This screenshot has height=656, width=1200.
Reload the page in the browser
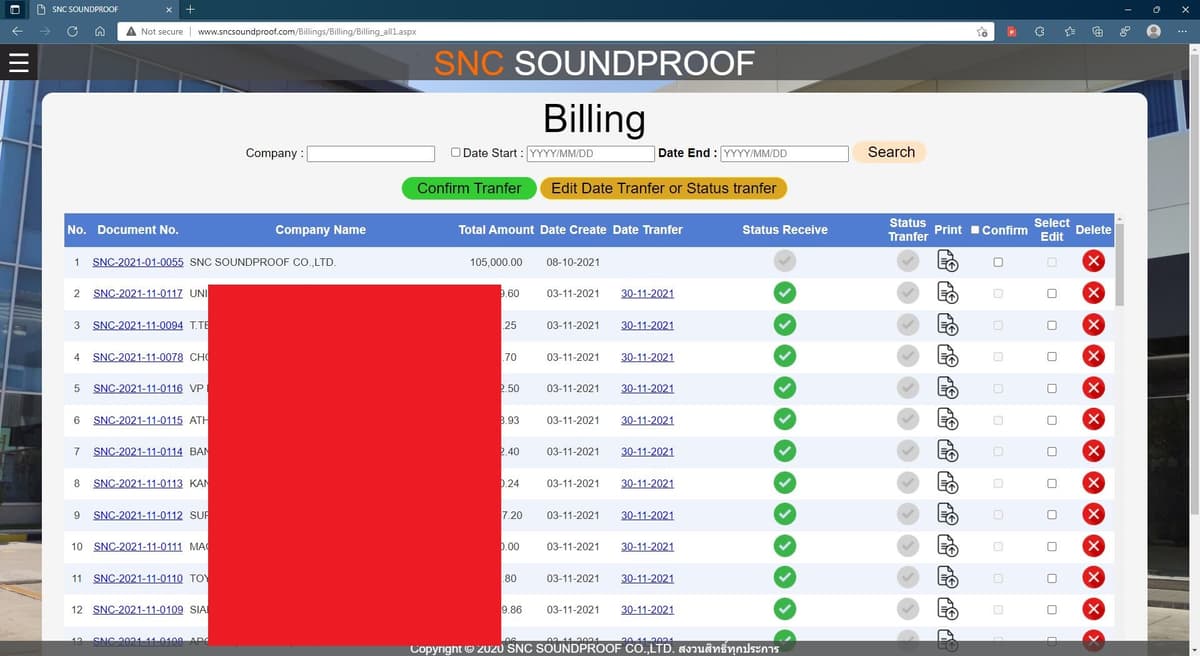72,31
